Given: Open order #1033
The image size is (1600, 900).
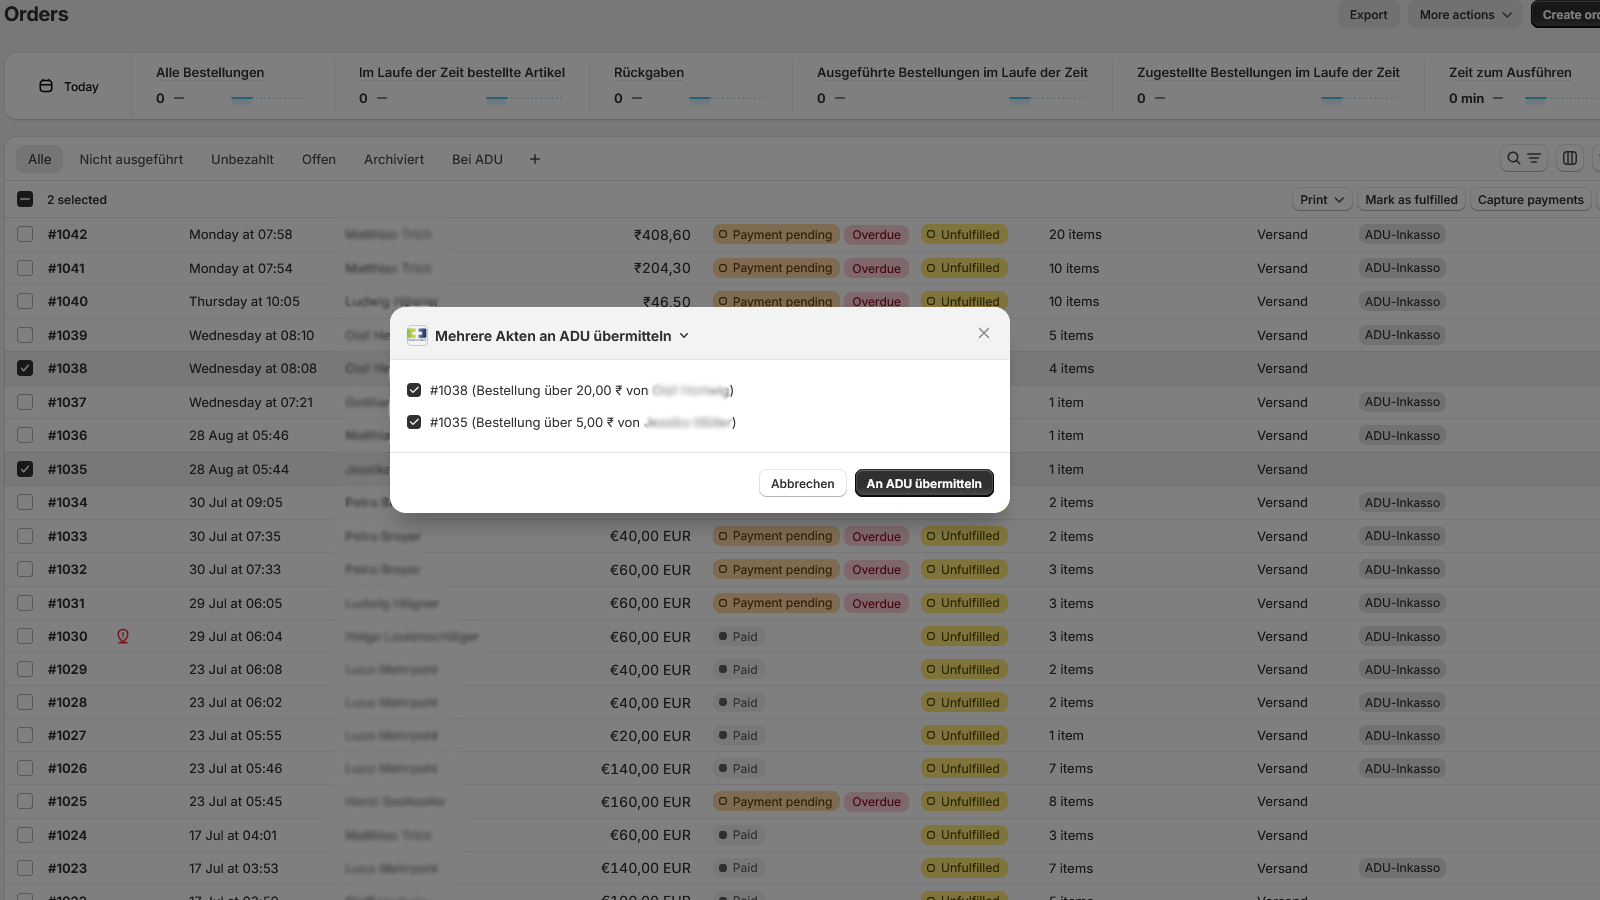Looking at the screenshot, I should click(67, 536).
